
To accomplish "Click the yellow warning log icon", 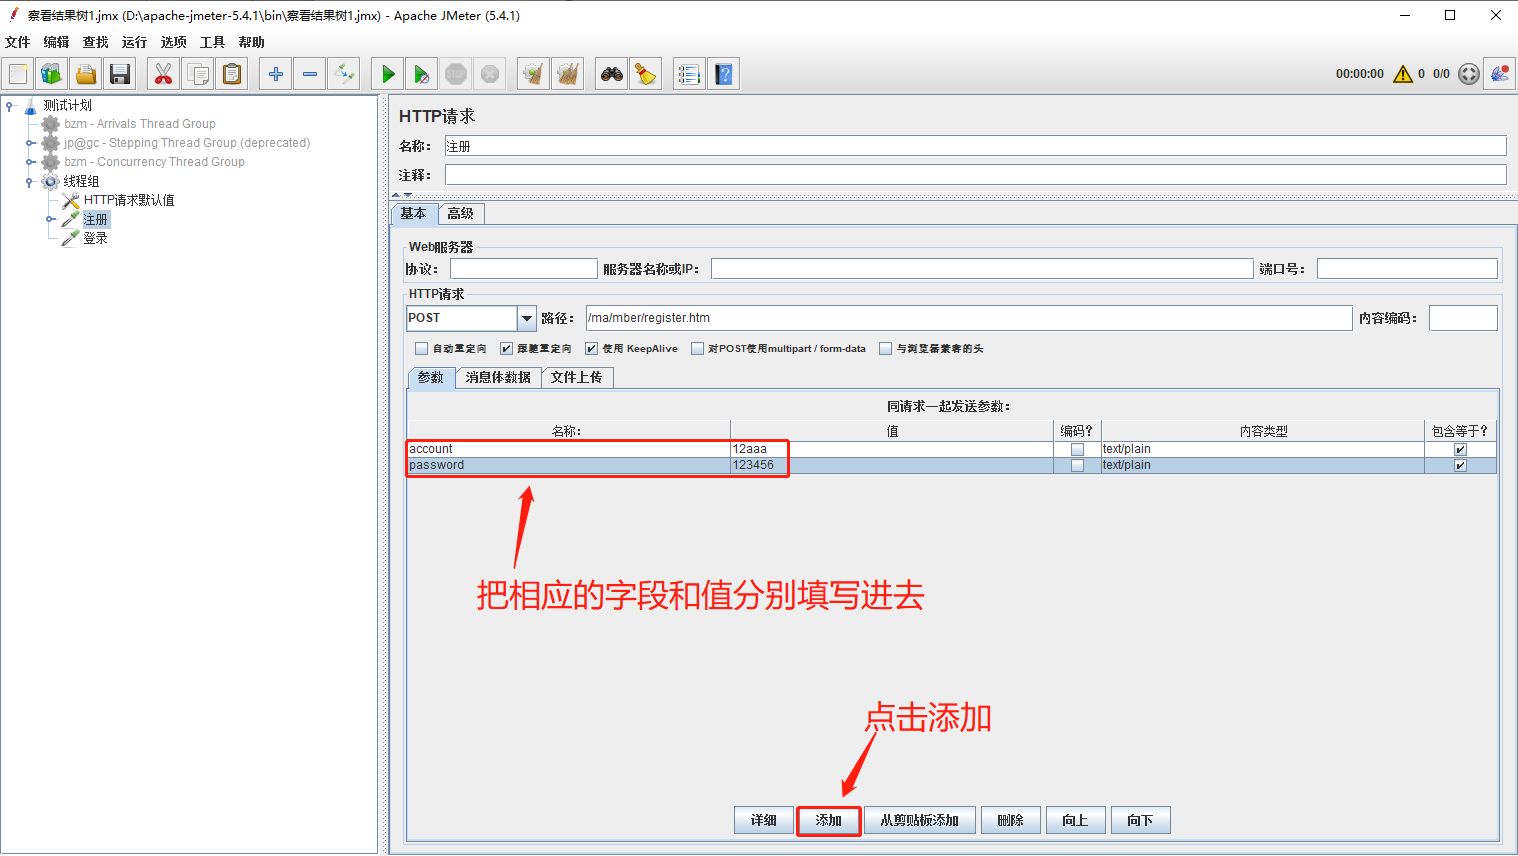I will pyautogui.click(x=1403, y=74).
